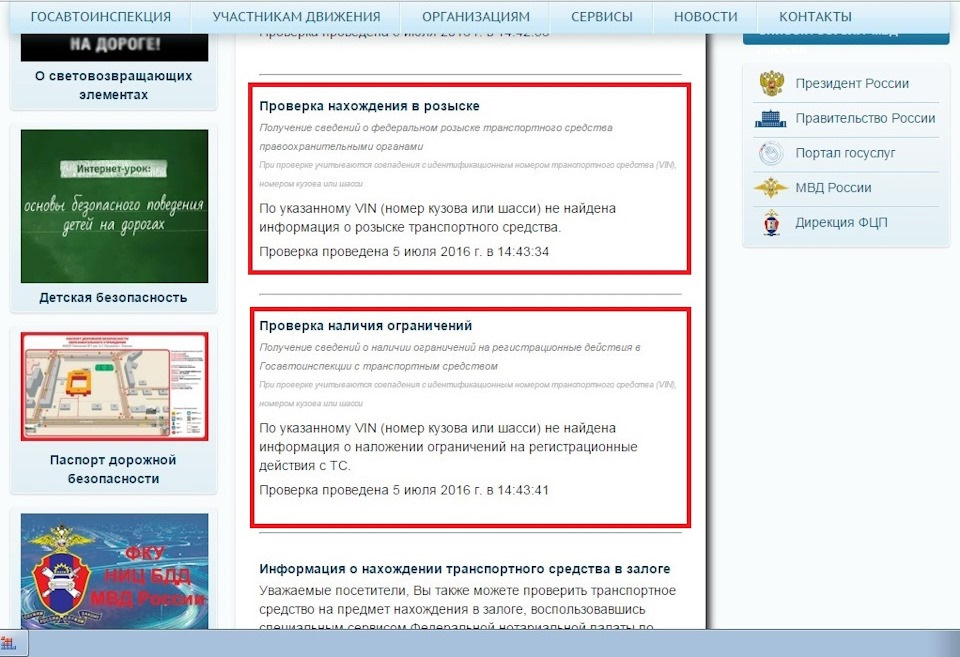Click the Президент России emblem icon
The height and width of the screenshot is (657, 960).
point(771,83)
